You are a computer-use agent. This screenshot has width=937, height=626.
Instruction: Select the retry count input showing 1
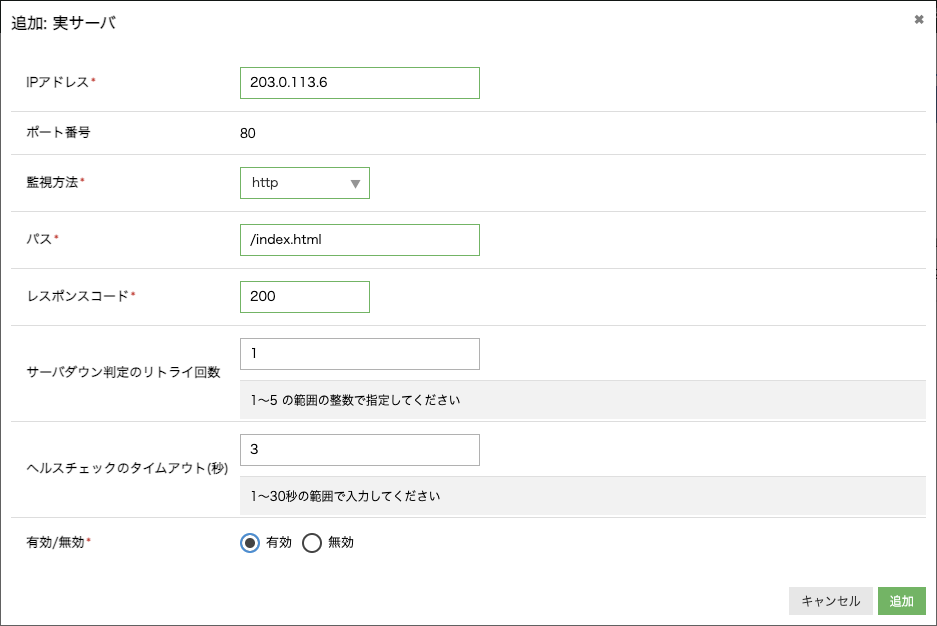pyautogui.click(x=359, y=354)
